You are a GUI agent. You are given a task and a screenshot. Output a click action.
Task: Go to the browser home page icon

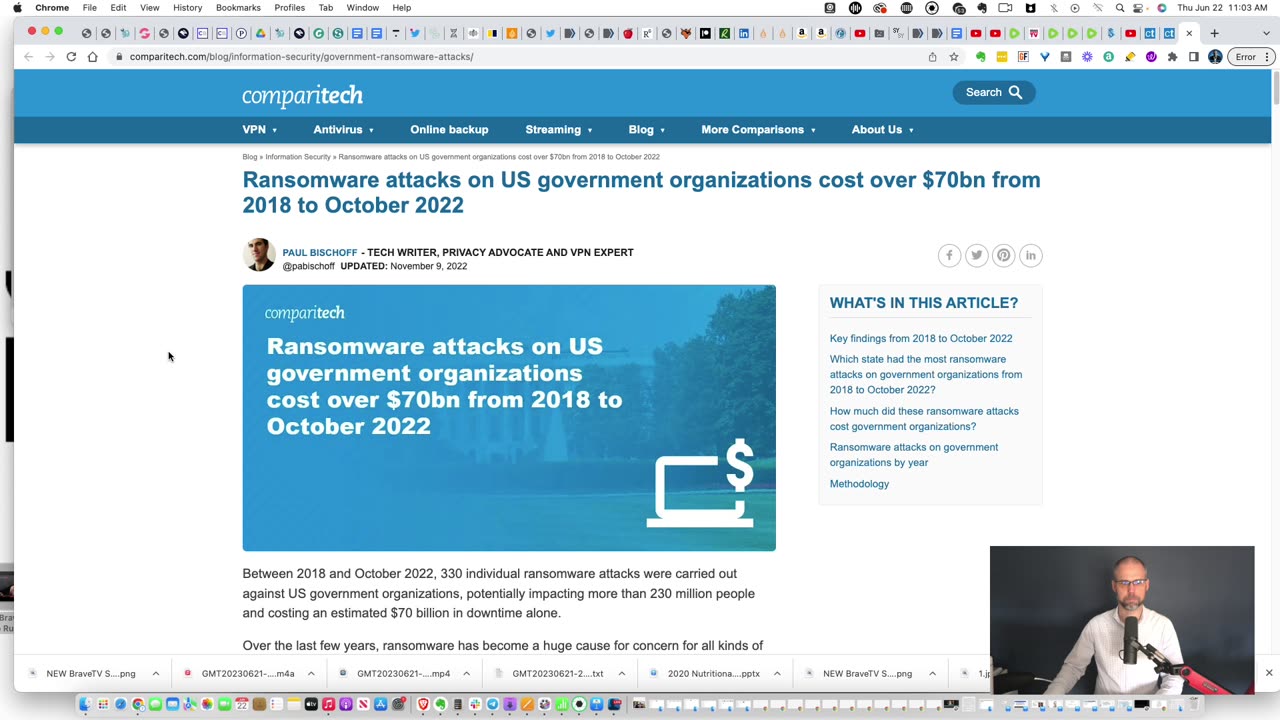92,57
